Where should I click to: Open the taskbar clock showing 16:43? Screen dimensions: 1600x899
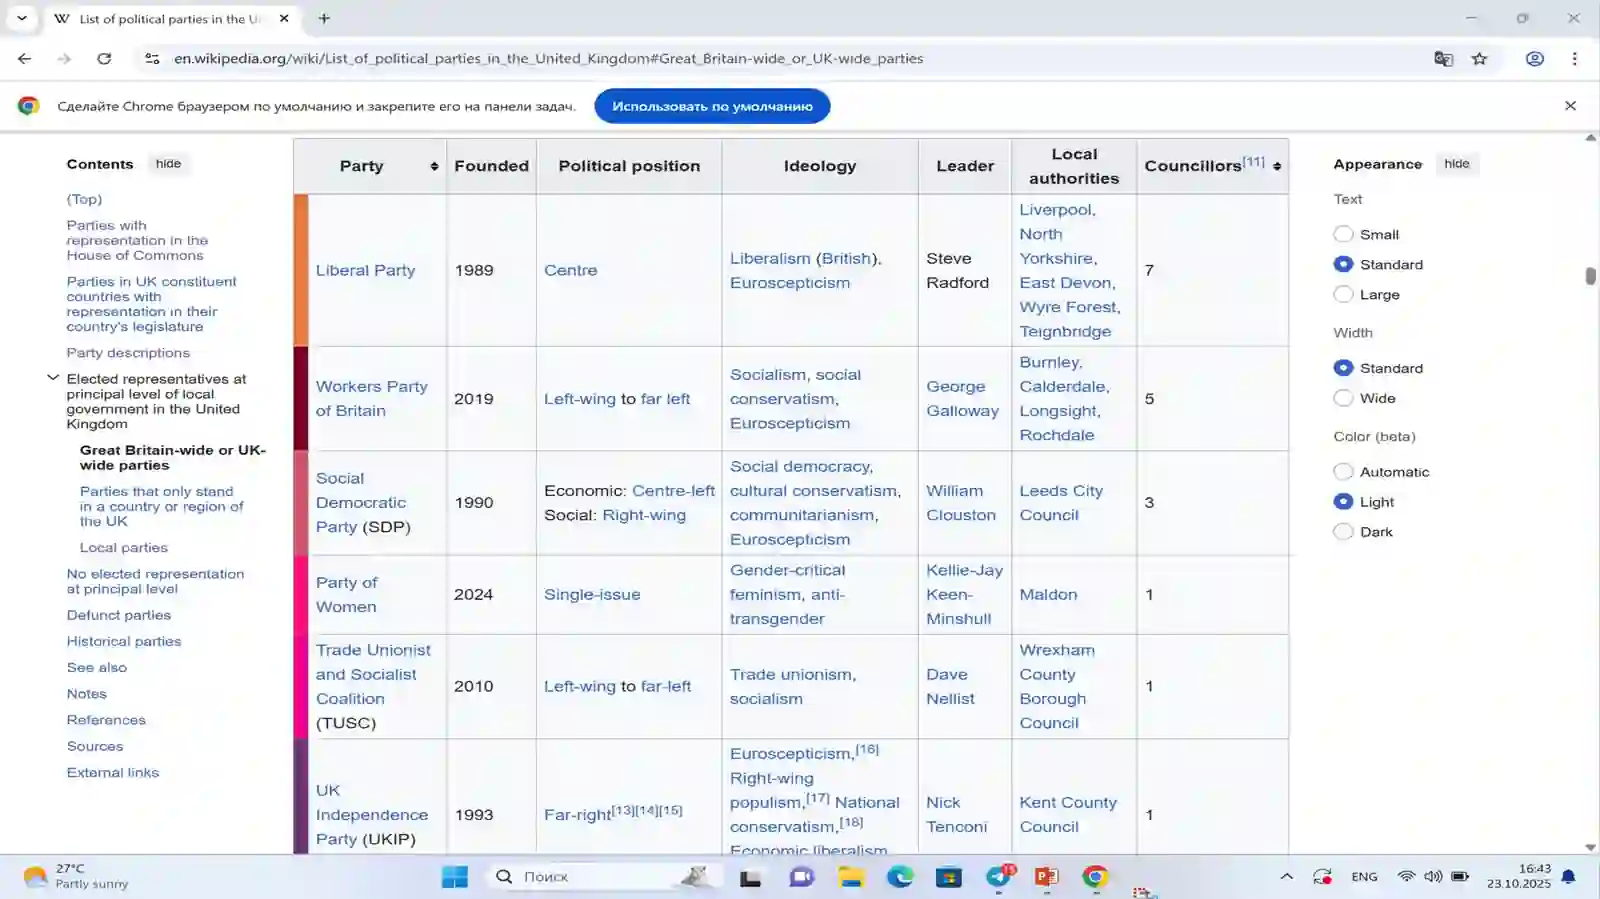[x=1518, y=876]
